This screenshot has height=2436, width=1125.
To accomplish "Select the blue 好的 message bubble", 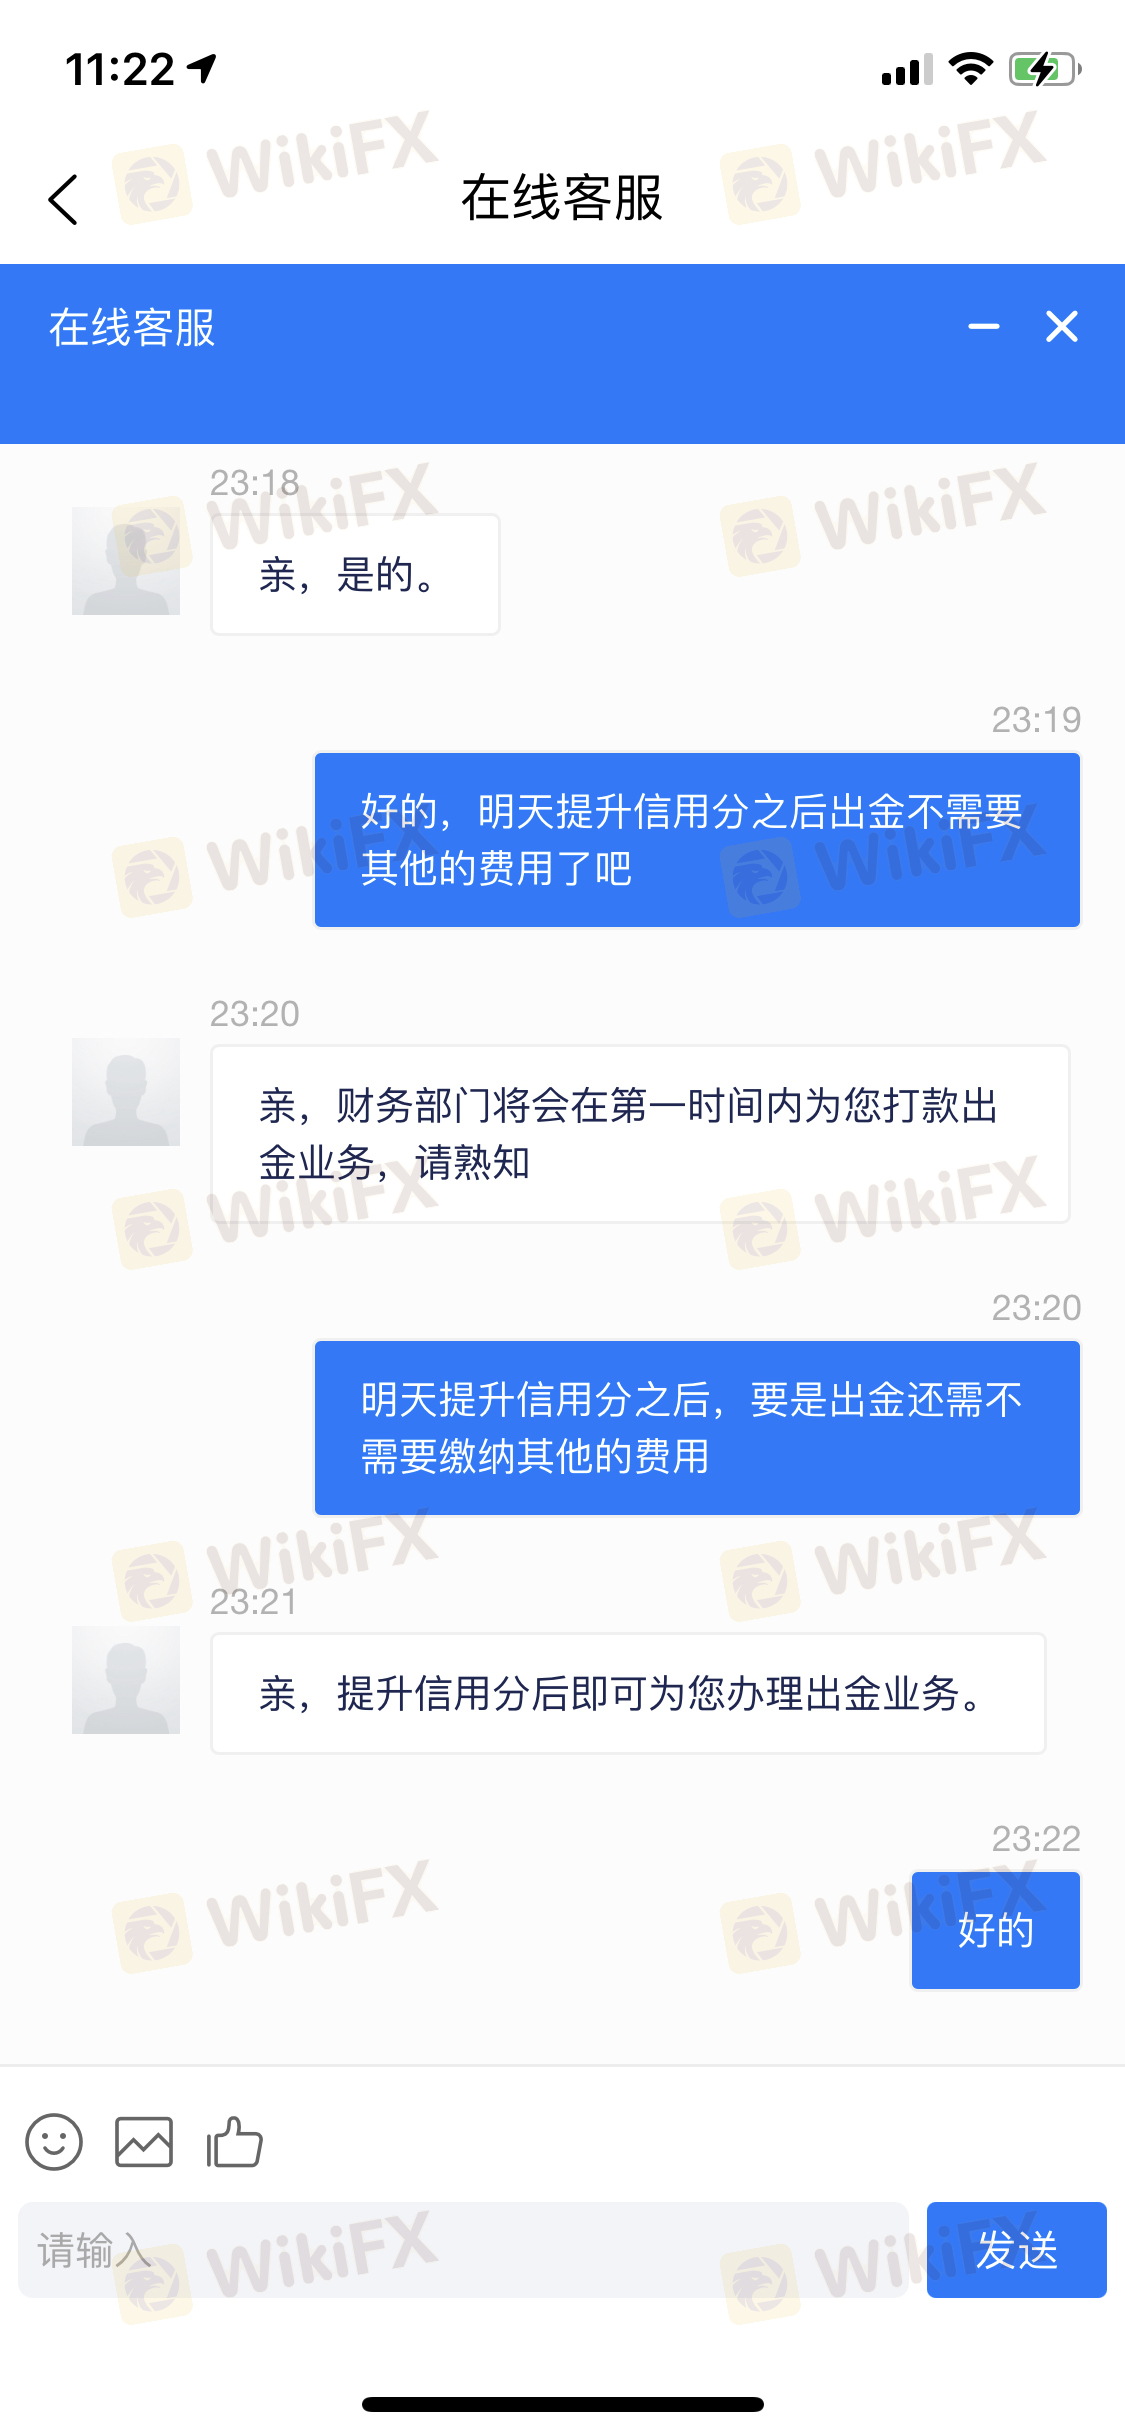I will point(996,1930).
